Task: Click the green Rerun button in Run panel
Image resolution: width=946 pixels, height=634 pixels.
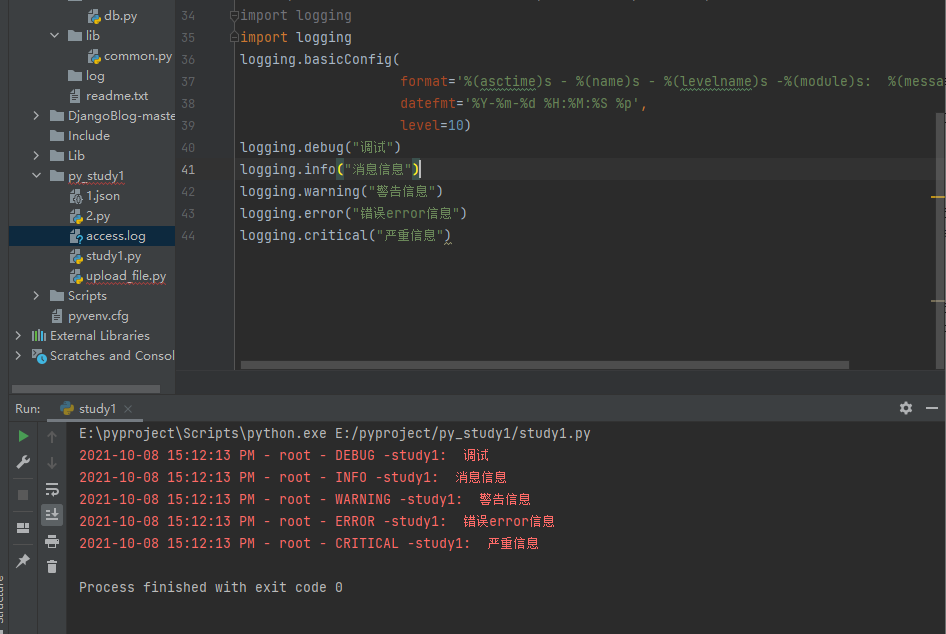Action: [x=23, y=436]
